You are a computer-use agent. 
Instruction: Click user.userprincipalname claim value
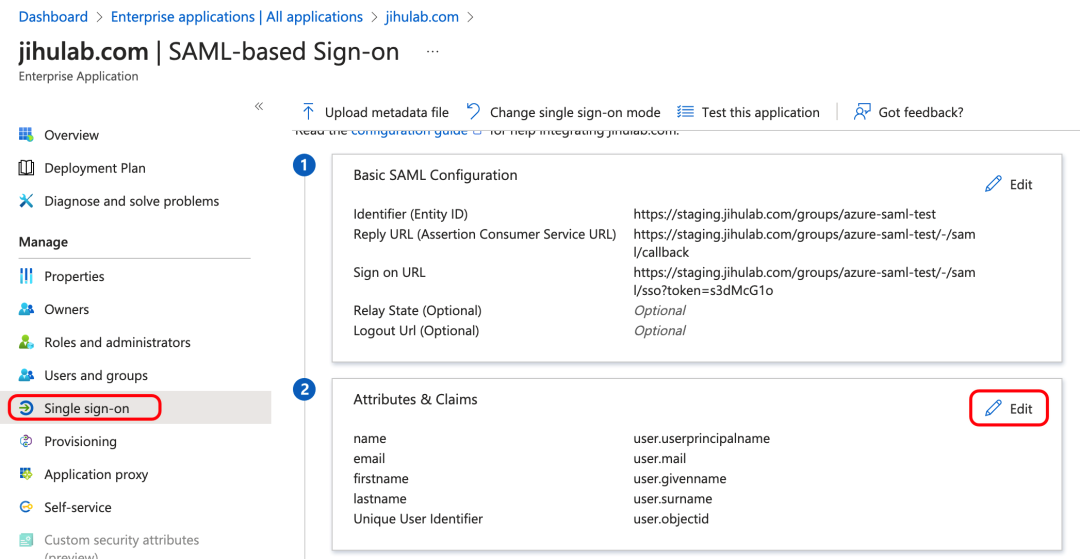(701, 439)
